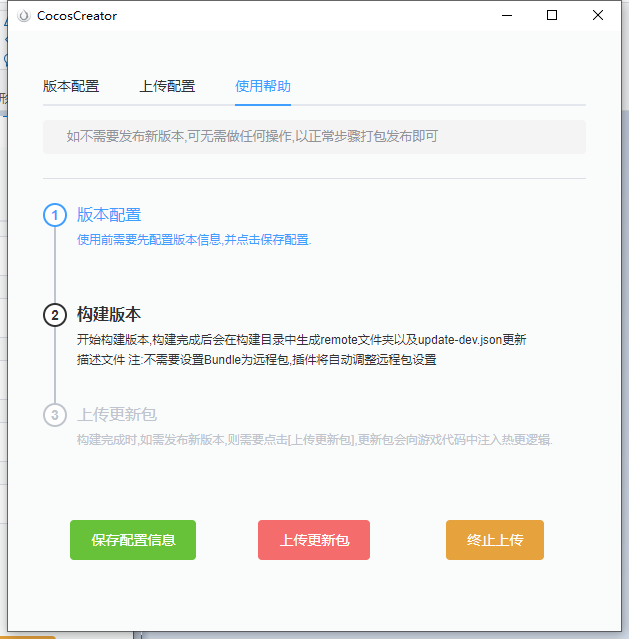The width and height of the screenshot is (629, 639).
Task: Click the green 保存配置信息 button
Action: tap(133, 540)
